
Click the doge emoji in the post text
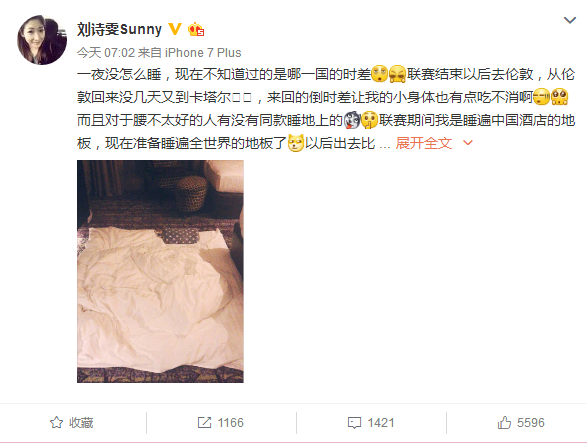click(296, 143)
